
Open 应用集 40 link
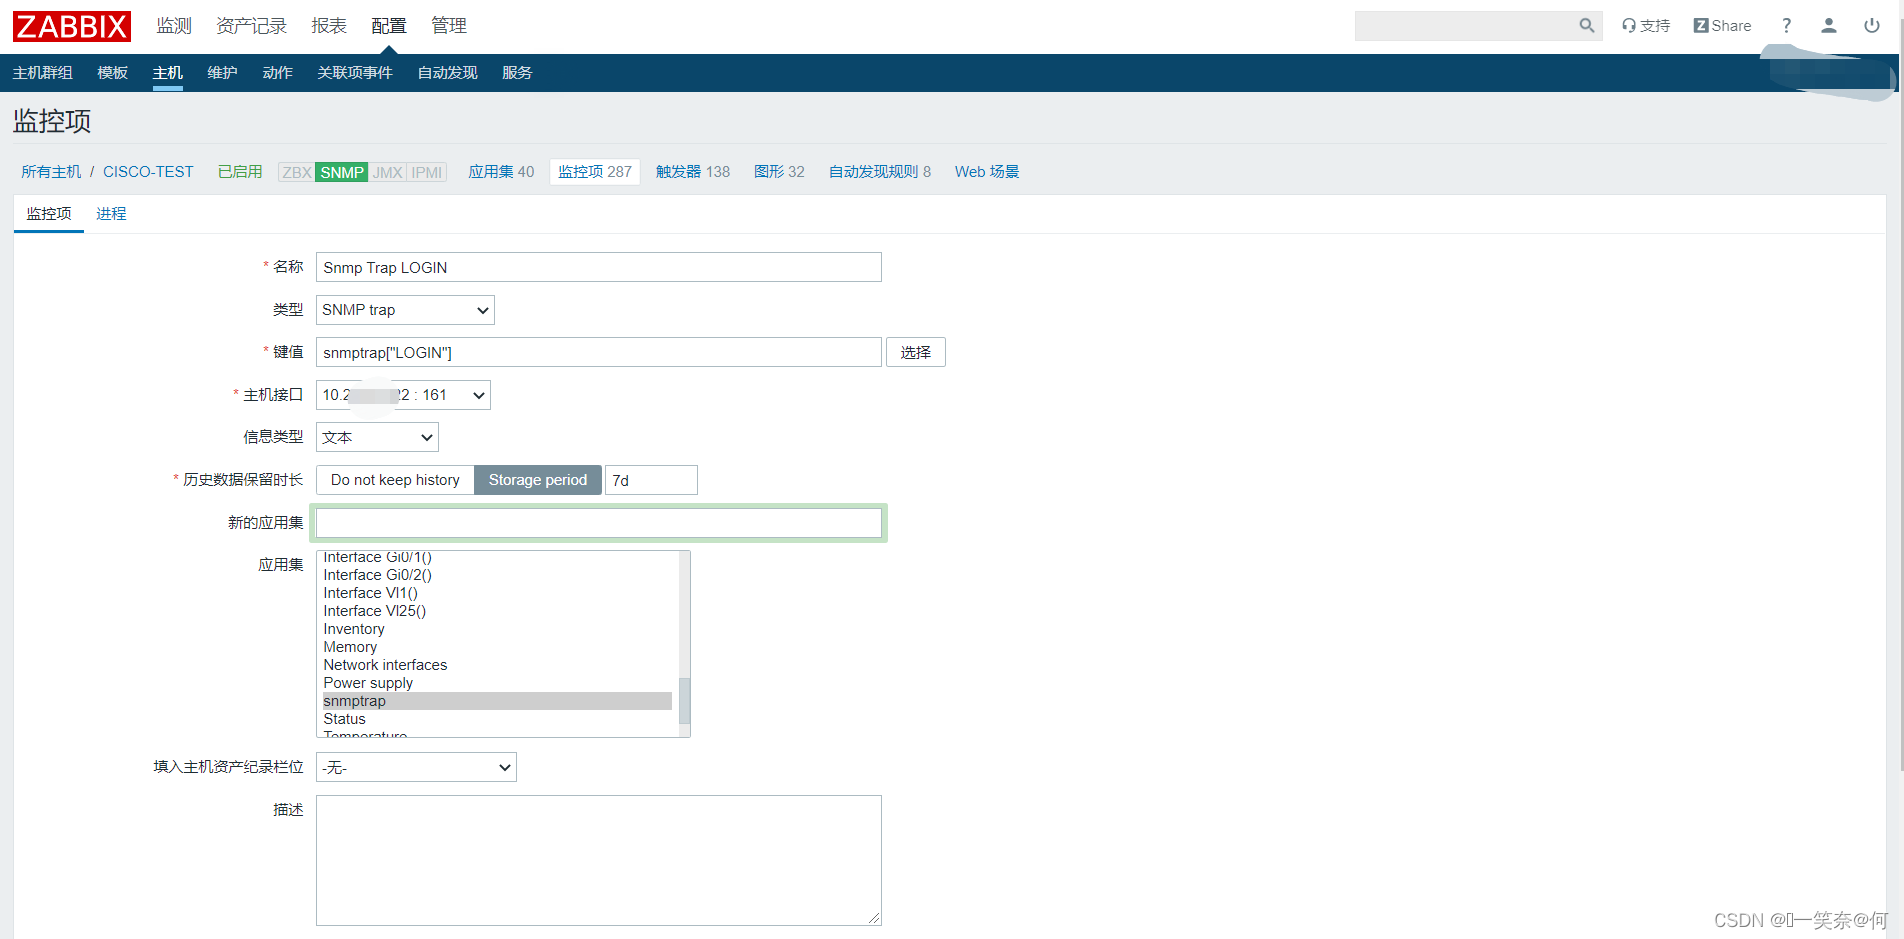point(501,172)
